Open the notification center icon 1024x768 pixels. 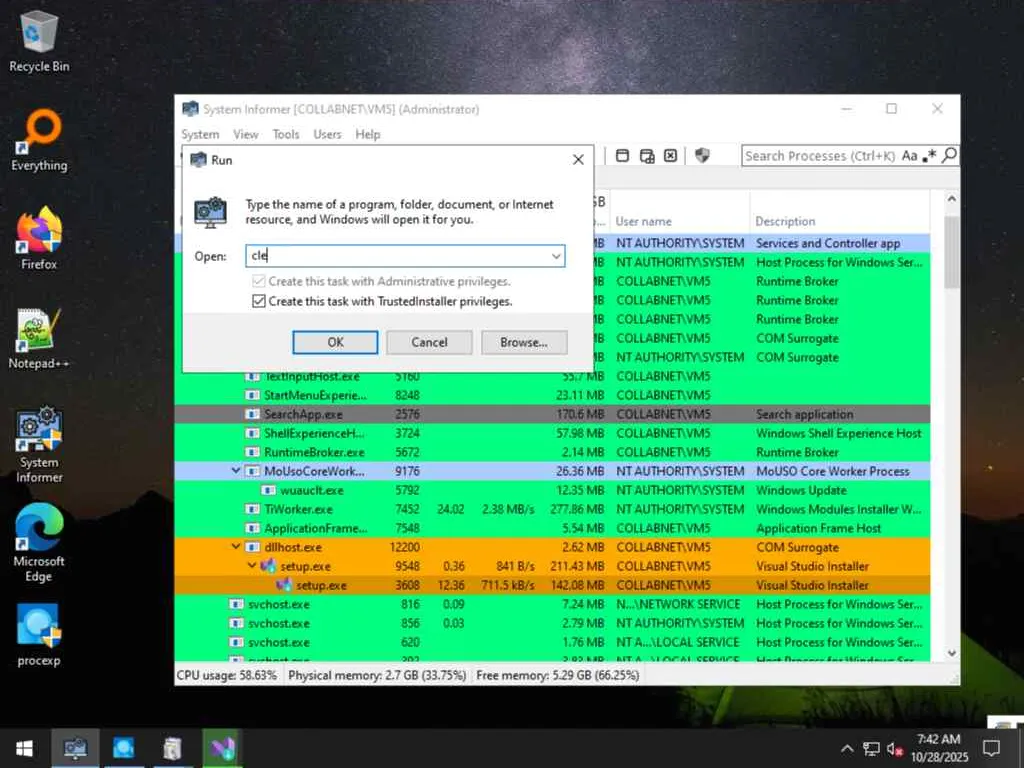[x=991, y=748]
